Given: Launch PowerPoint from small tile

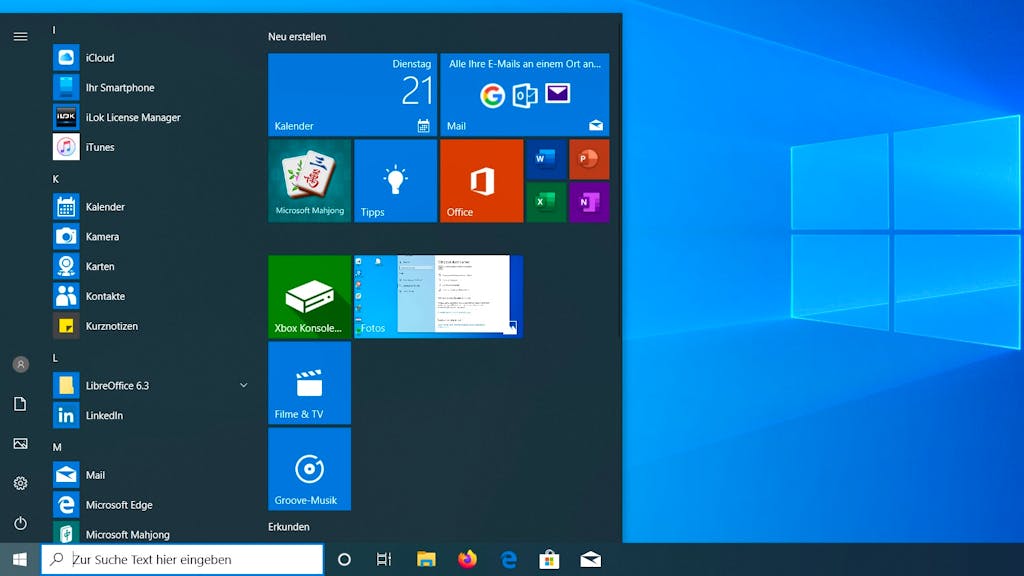Looking at the screenshot, I should 589,159.
